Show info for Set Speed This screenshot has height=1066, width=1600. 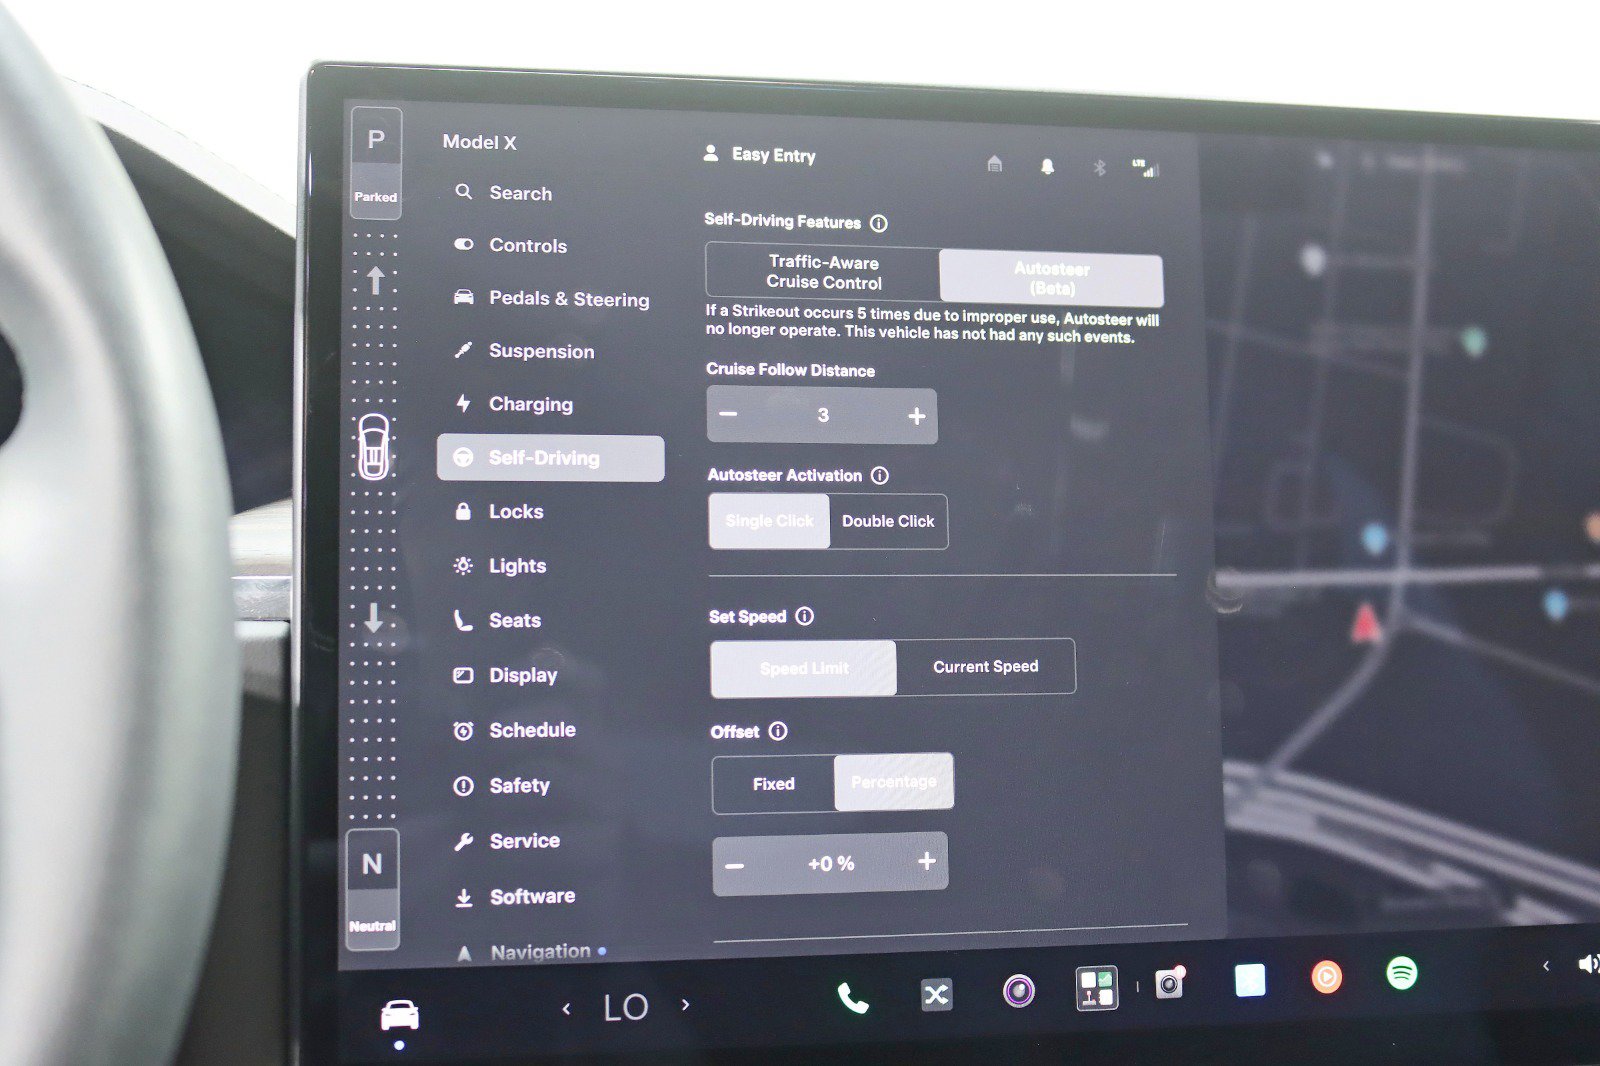click(x=804, y=617)
